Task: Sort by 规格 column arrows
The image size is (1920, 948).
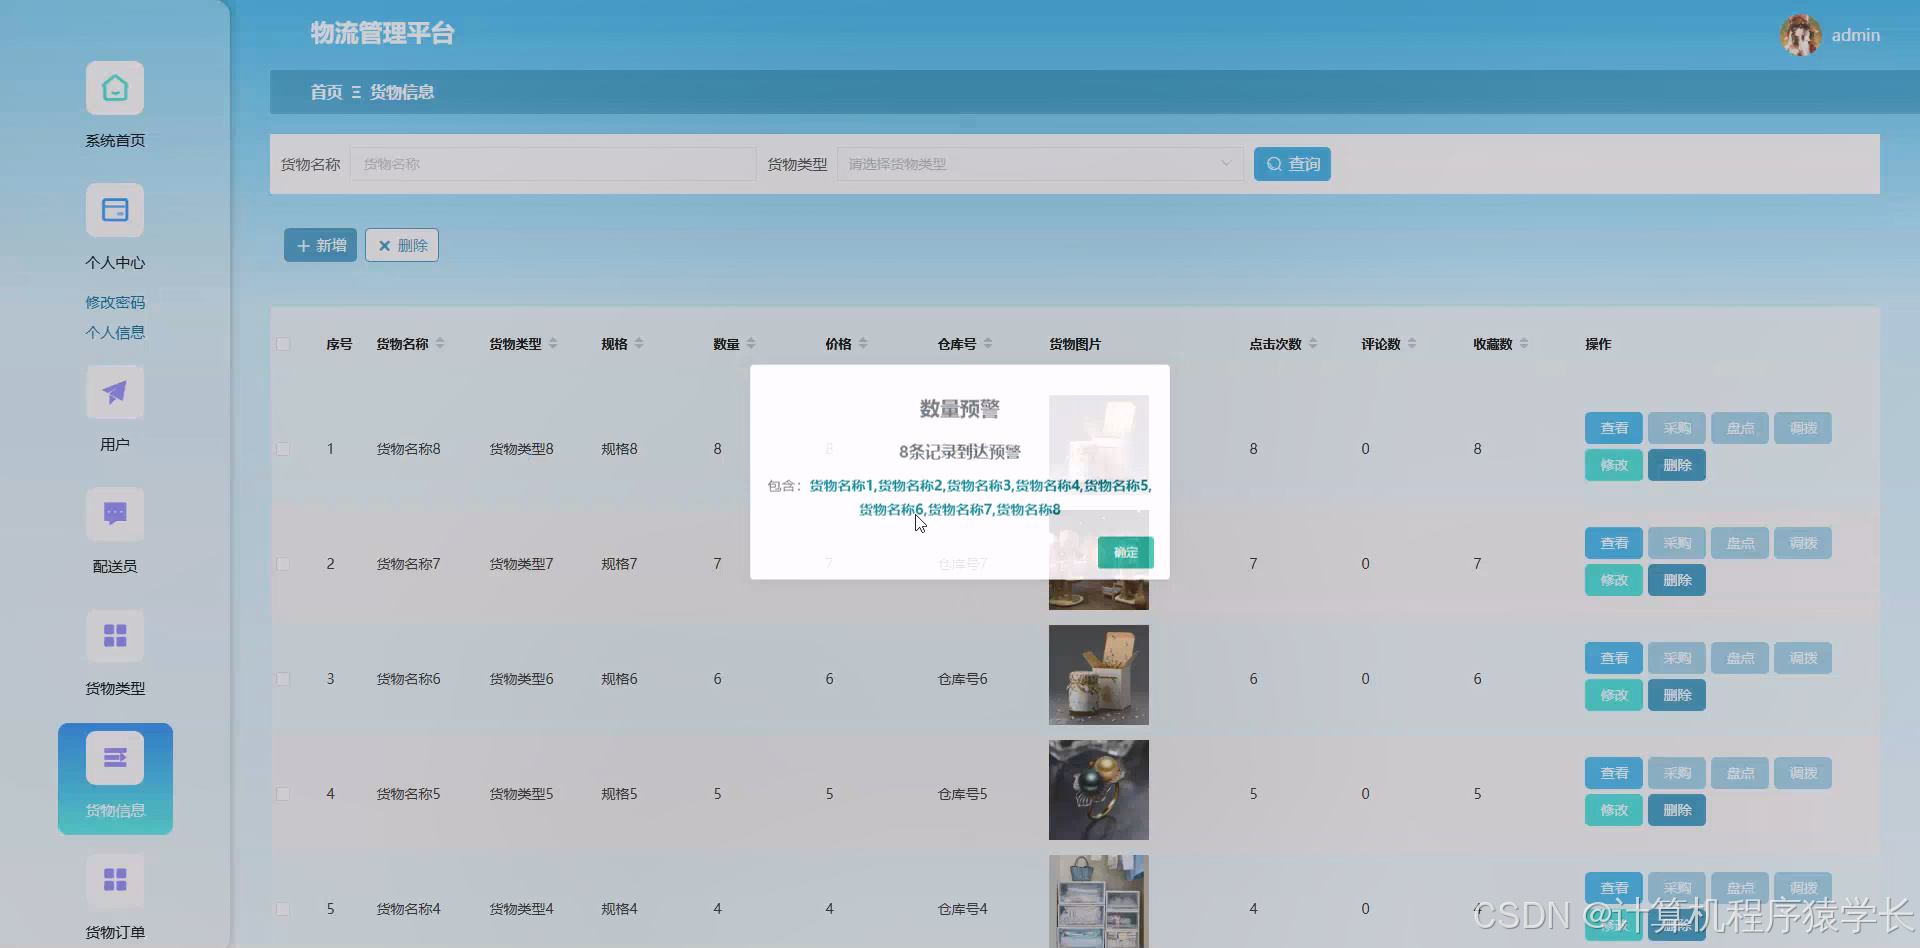Action: (639, 344)
